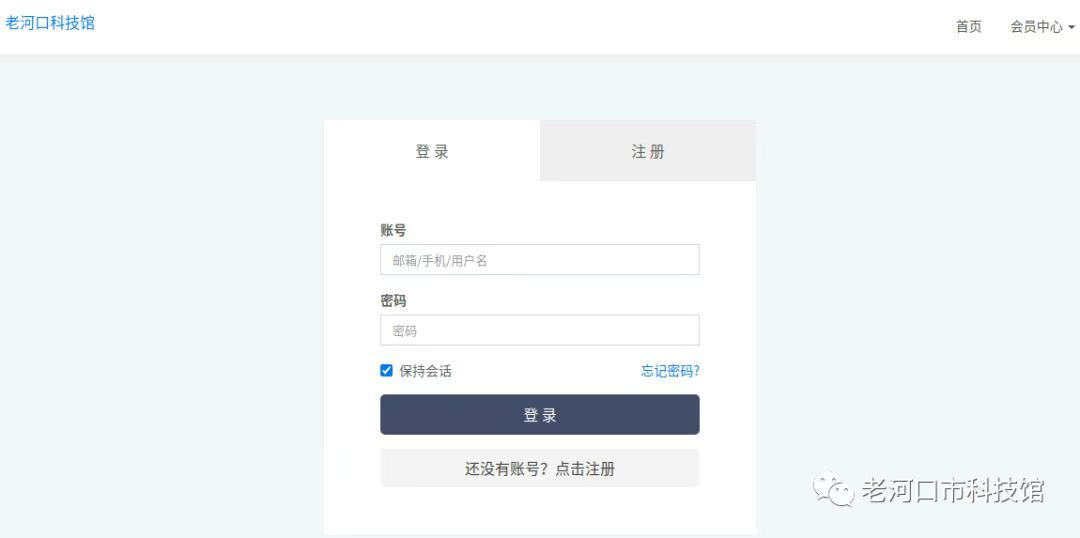
Task: Focus the 邮箱/手机/用户名 account field
Action: [x=540, y=260]
